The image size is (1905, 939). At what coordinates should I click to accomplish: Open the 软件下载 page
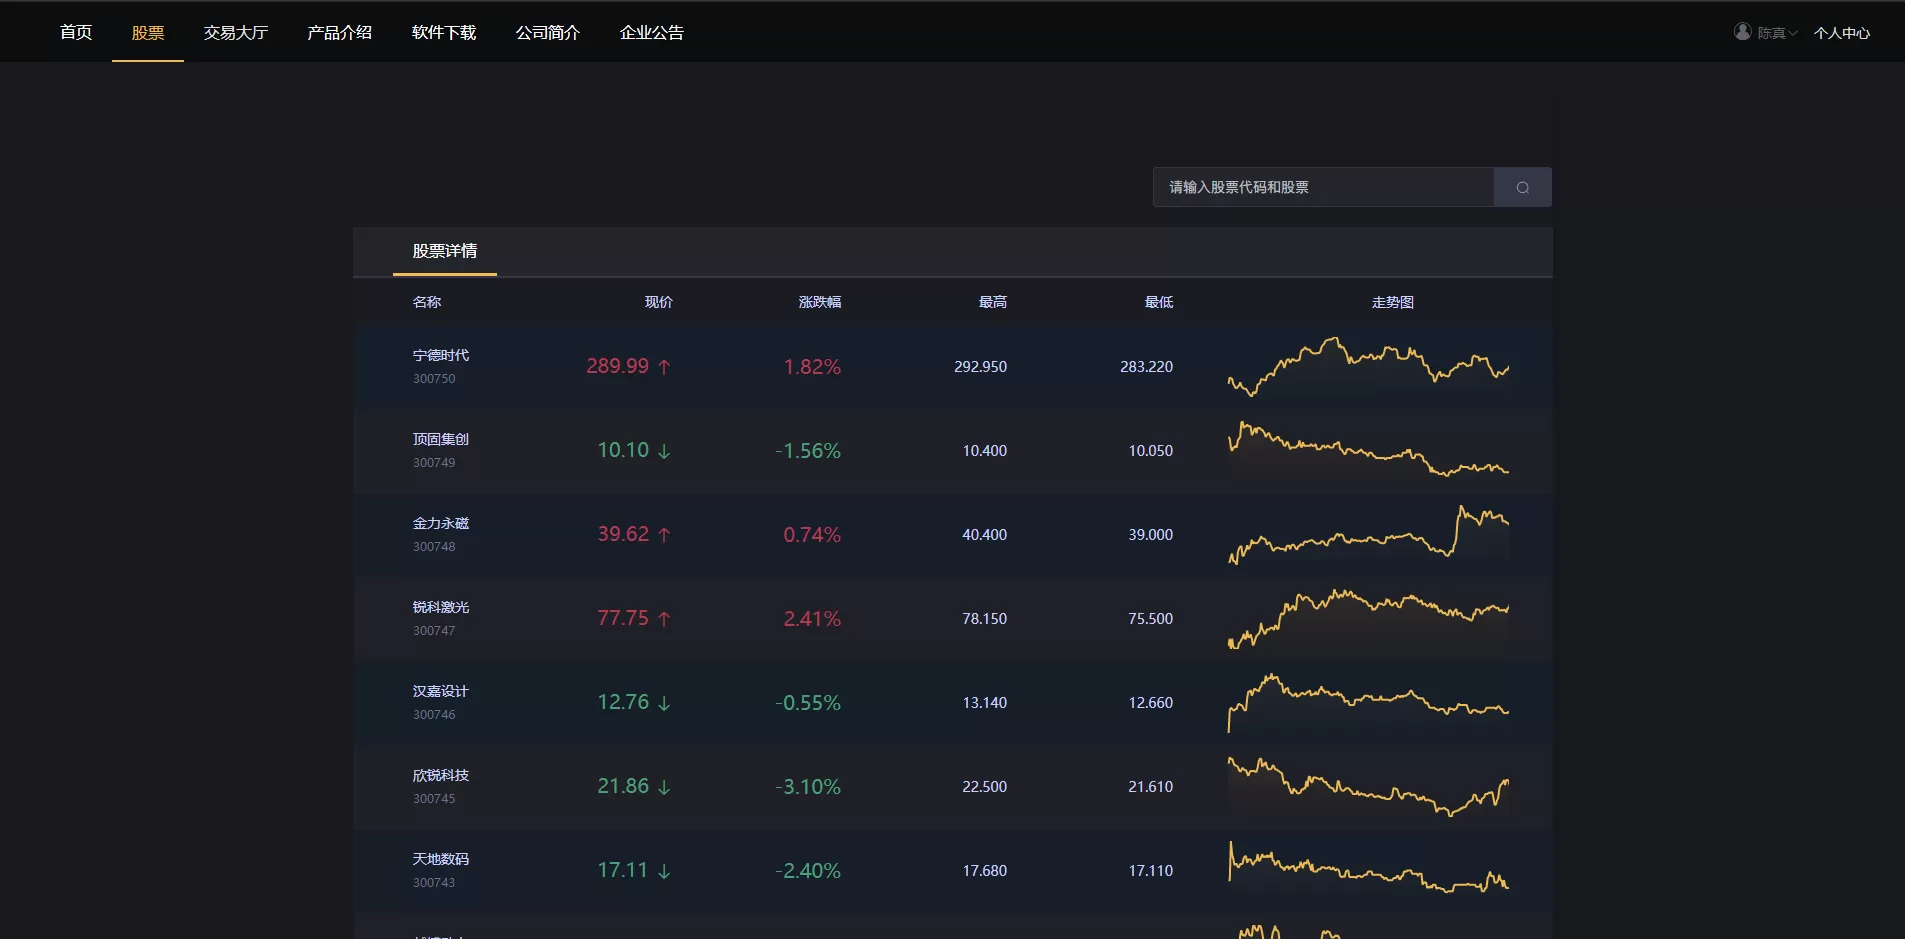pos(444,33)
